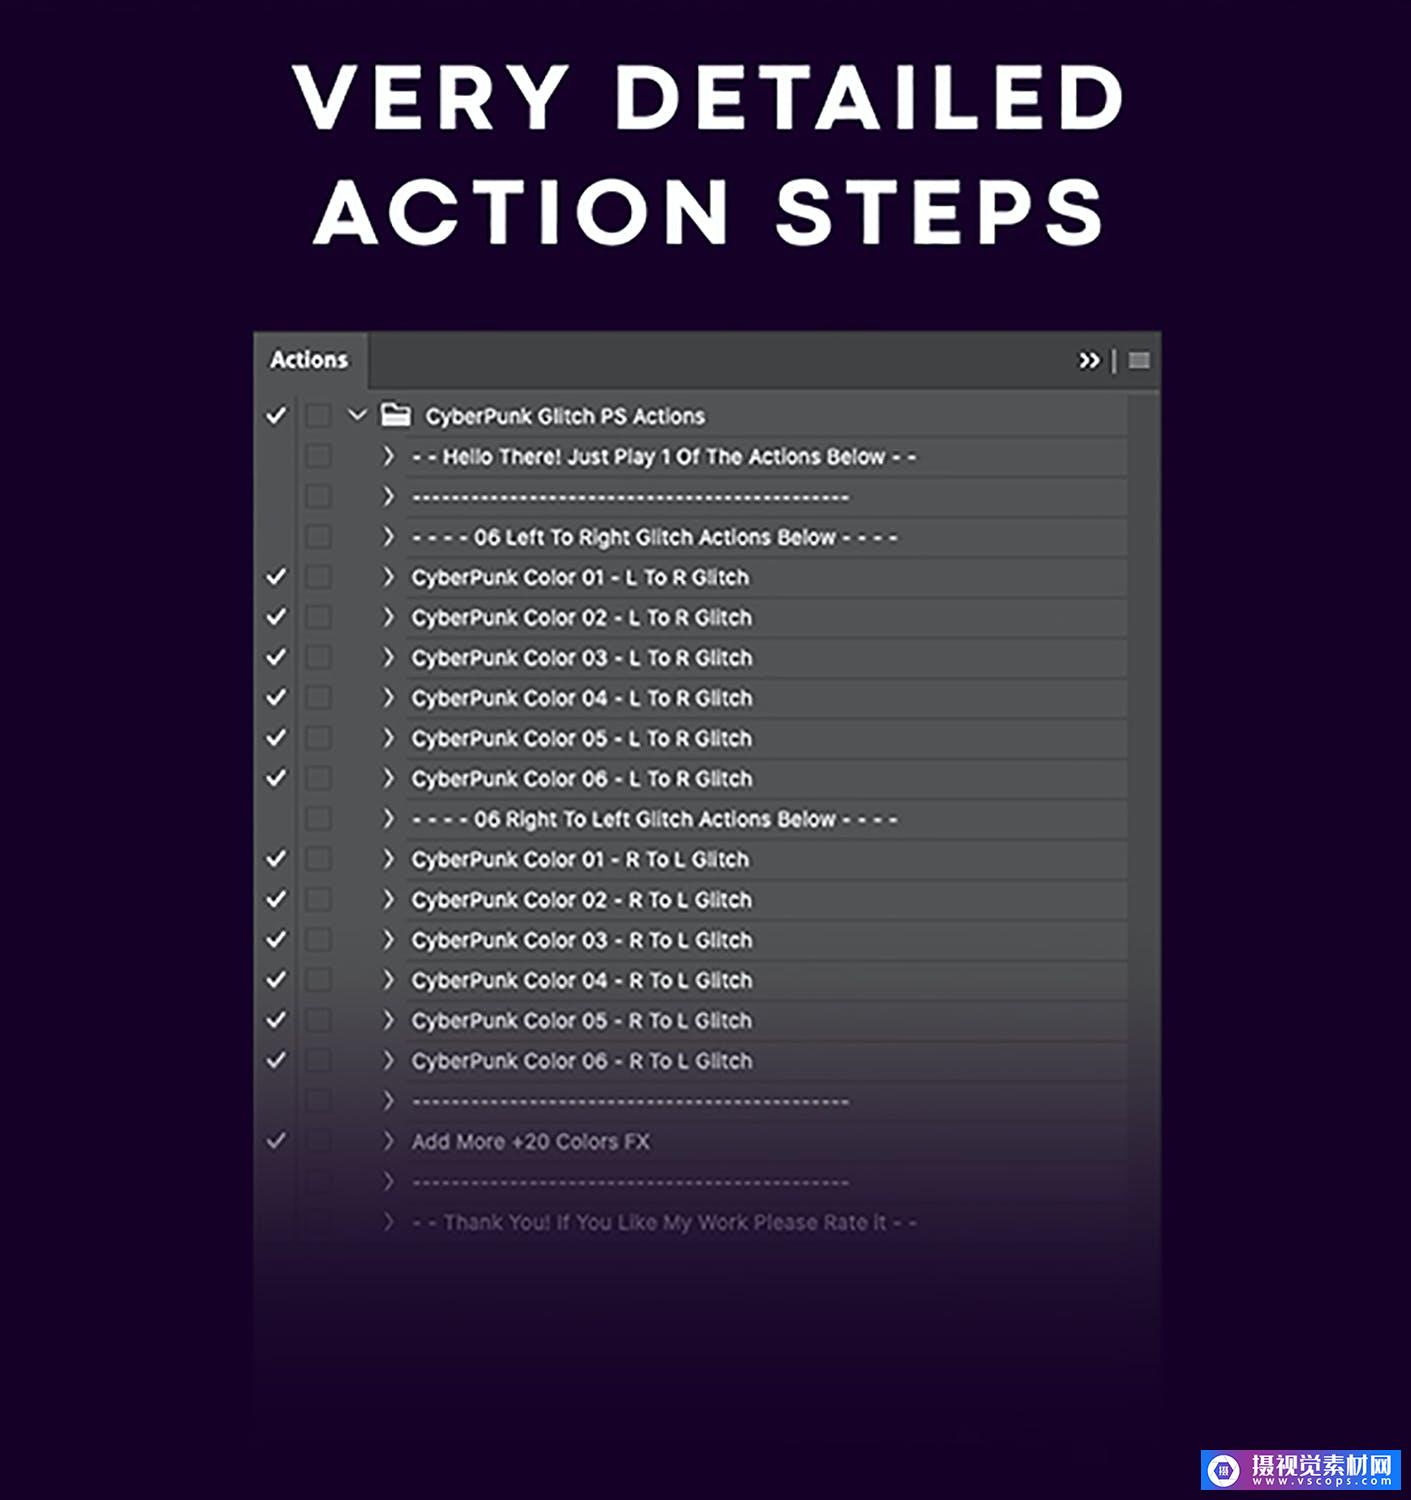Expand the Add More +20 Colors FX action
This screenshot has width=1411, height=1500.
pyautogui.click(x=389, y=1141)
